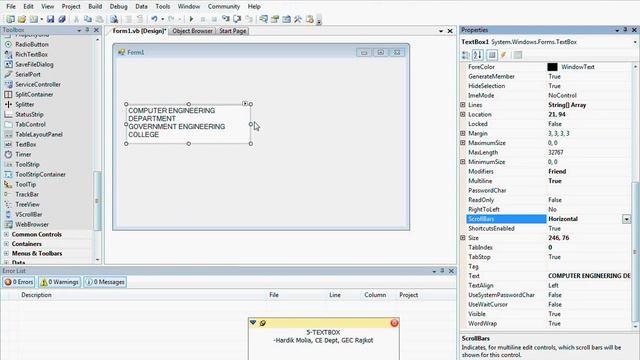Click the Events lightning icon in Properties
Image resolution: width=640 pixels, height=360 pixels.
pyautogui.click(x=504, y=55)
